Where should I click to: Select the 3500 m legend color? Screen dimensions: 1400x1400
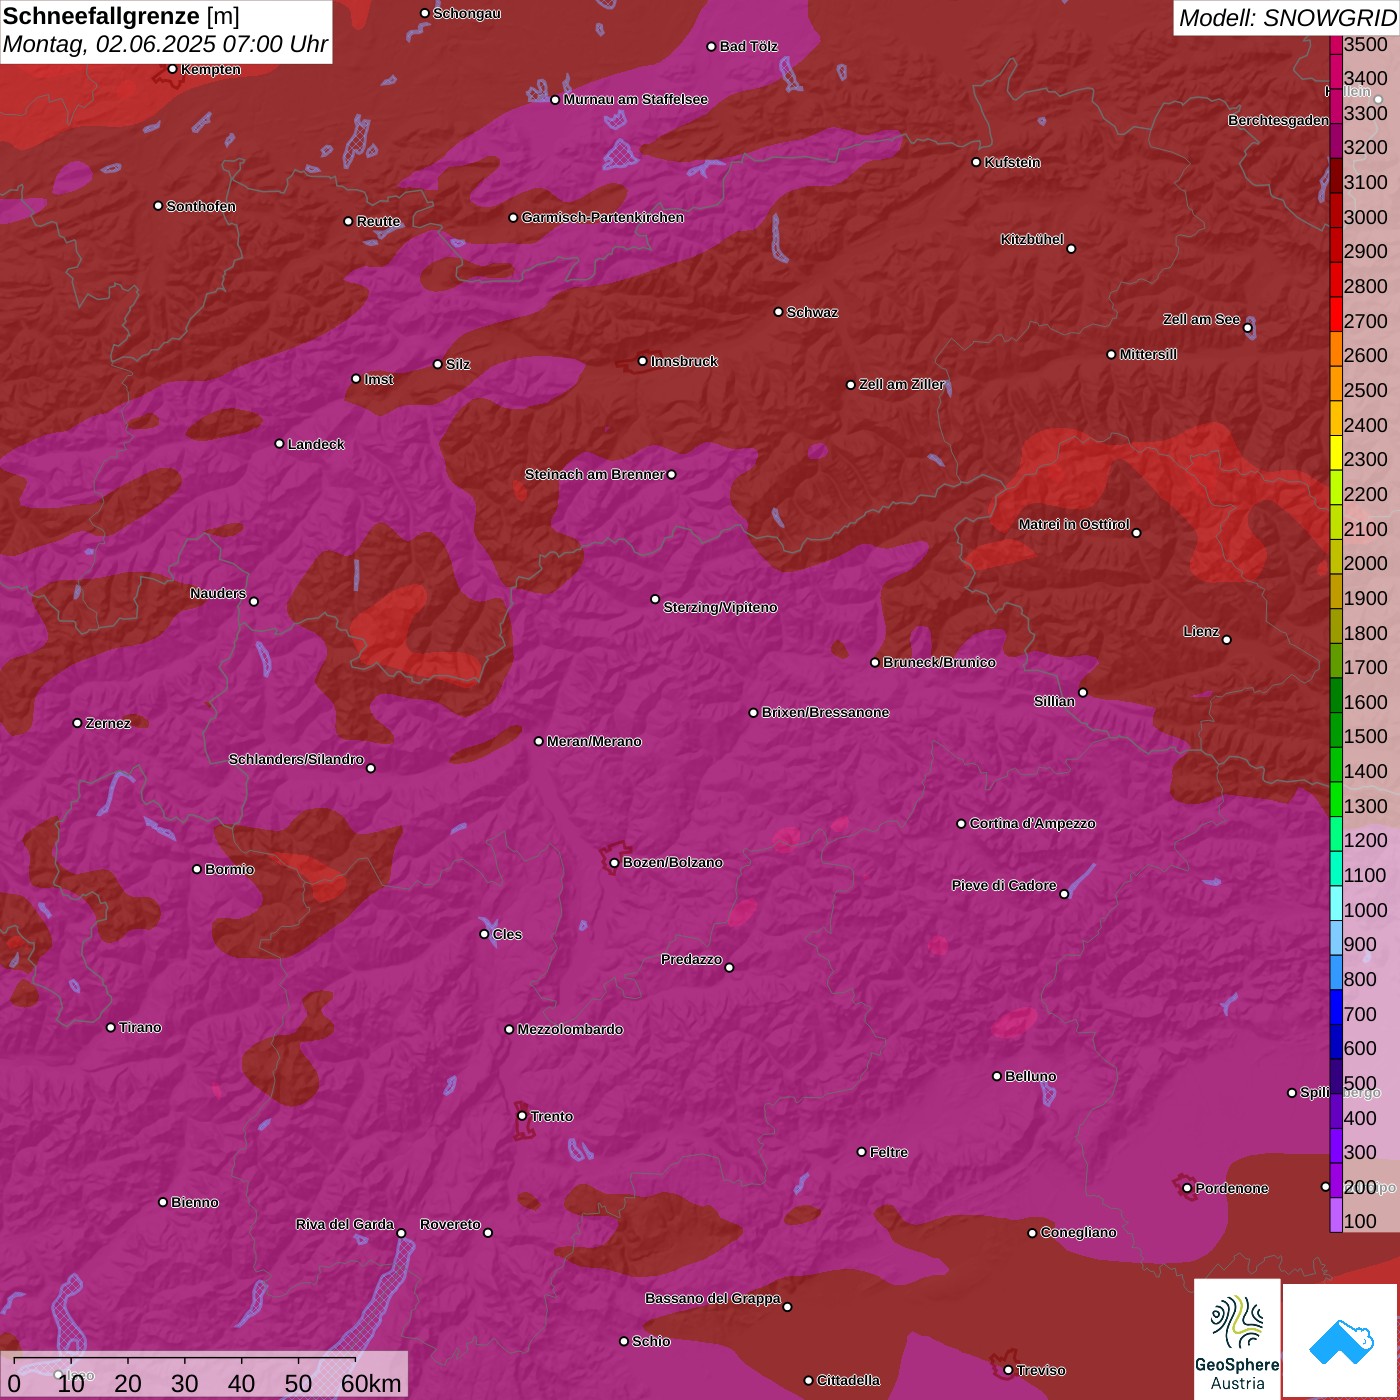click(1336, 44)
